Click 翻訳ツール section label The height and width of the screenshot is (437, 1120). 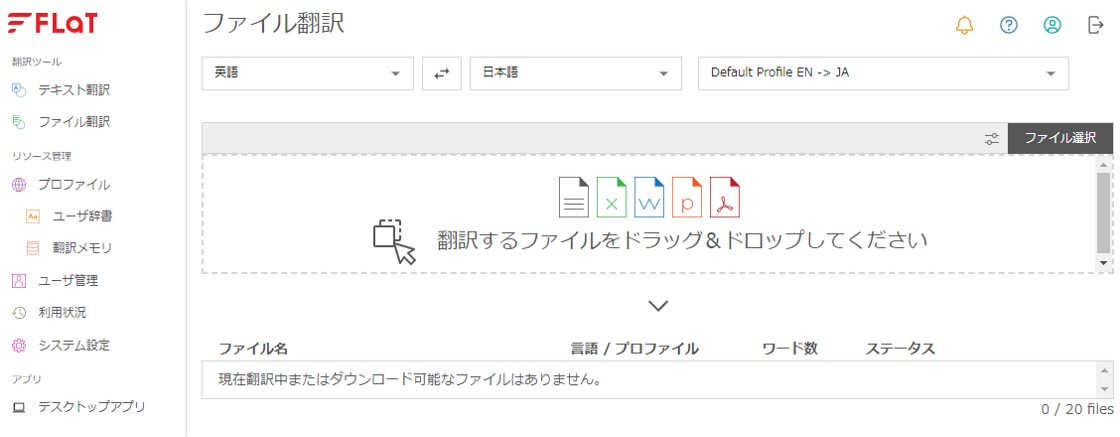[x=37, y=62]
